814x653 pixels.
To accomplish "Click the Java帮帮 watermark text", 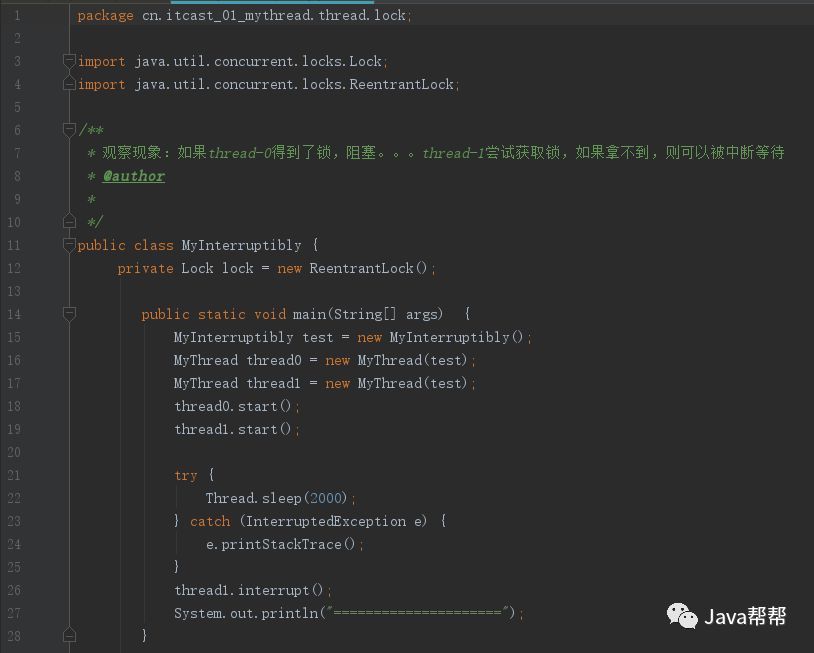I will [x=745, y=617].
